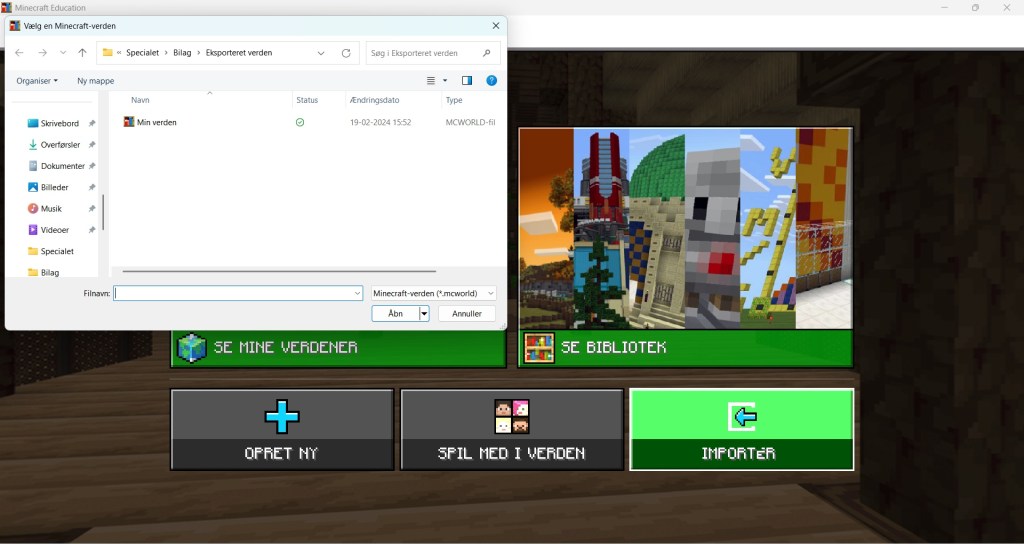Image resolution: width=1024 pixels, height=544 pixels.
Task: Refresh the Eksporteret verden folder
Action: tap(346, 53)
